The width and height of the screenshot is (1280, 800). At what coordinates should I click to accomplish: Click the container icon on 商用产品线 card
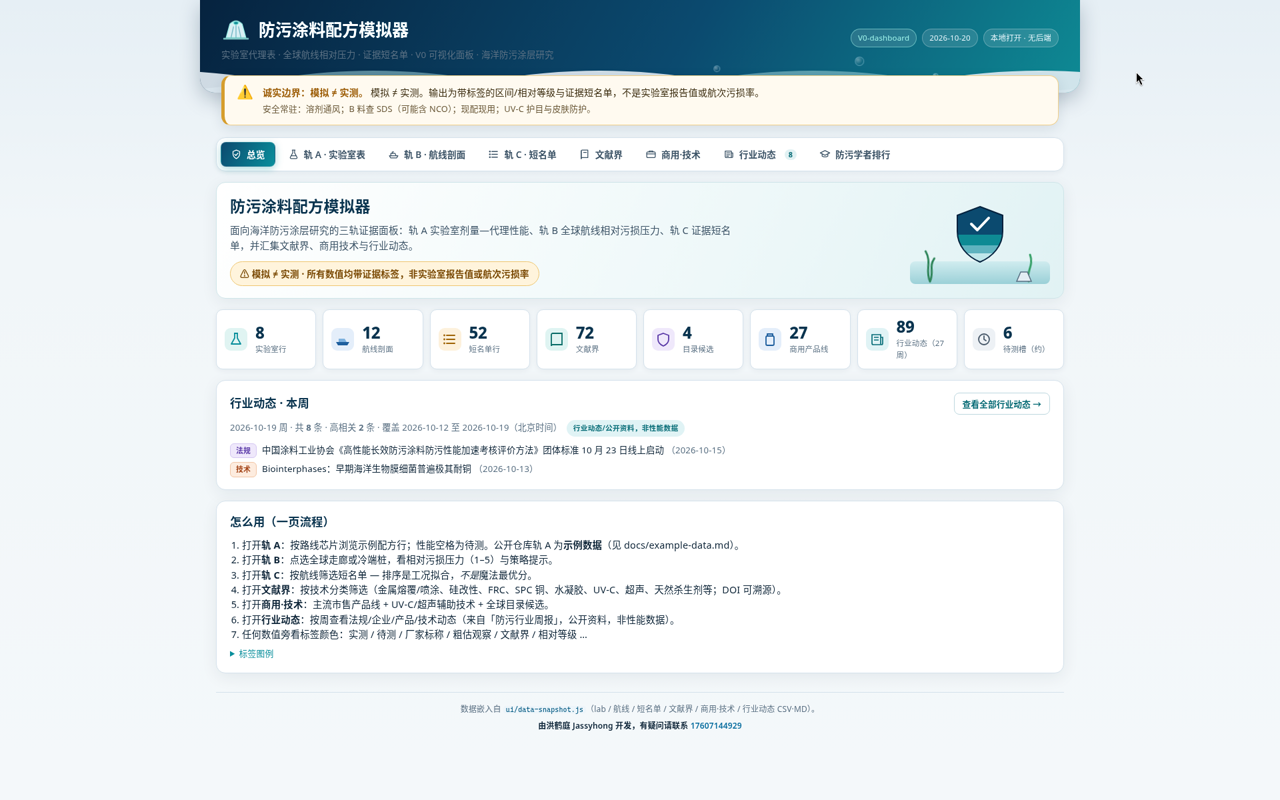(x=770, y=339)
